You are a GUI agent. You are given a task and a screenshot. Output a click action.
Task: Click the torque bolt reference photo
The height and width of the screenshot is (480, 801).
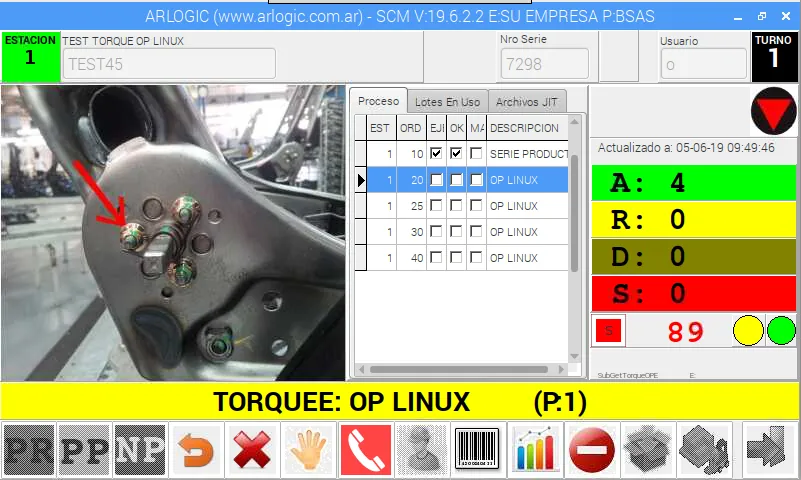coord(173,233)
